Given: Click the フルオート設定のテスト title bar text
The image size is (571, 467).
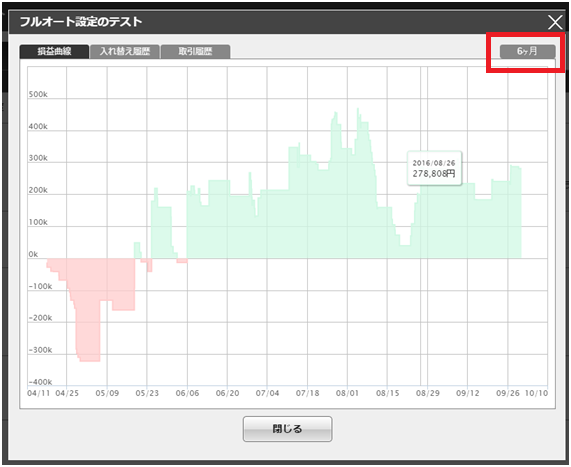Looking at the screenshot, I should click(81, 22).
